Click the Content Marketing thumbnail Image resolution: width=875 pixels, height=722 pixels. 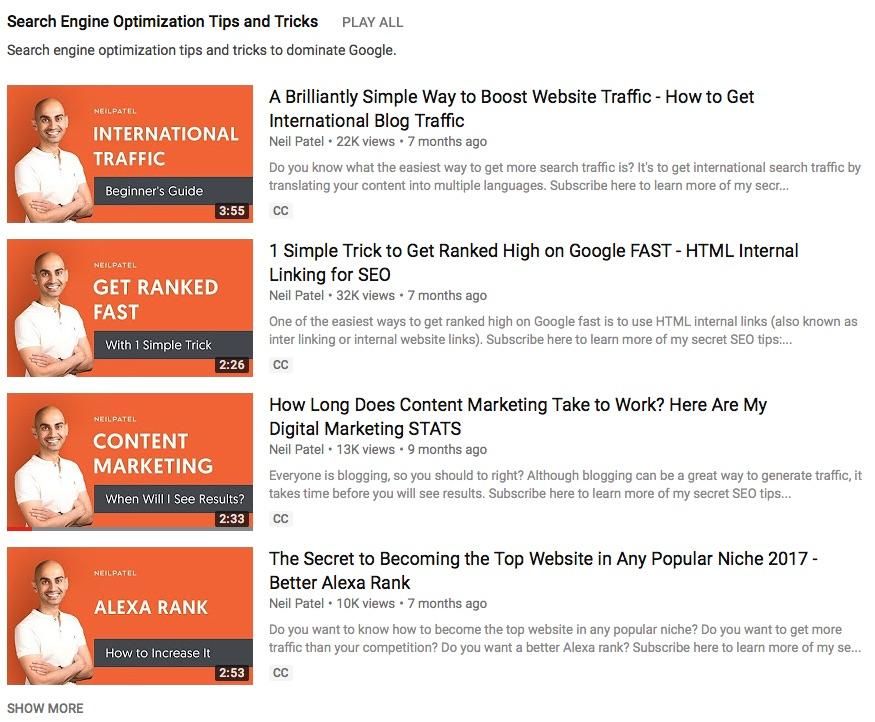point(129,461)
